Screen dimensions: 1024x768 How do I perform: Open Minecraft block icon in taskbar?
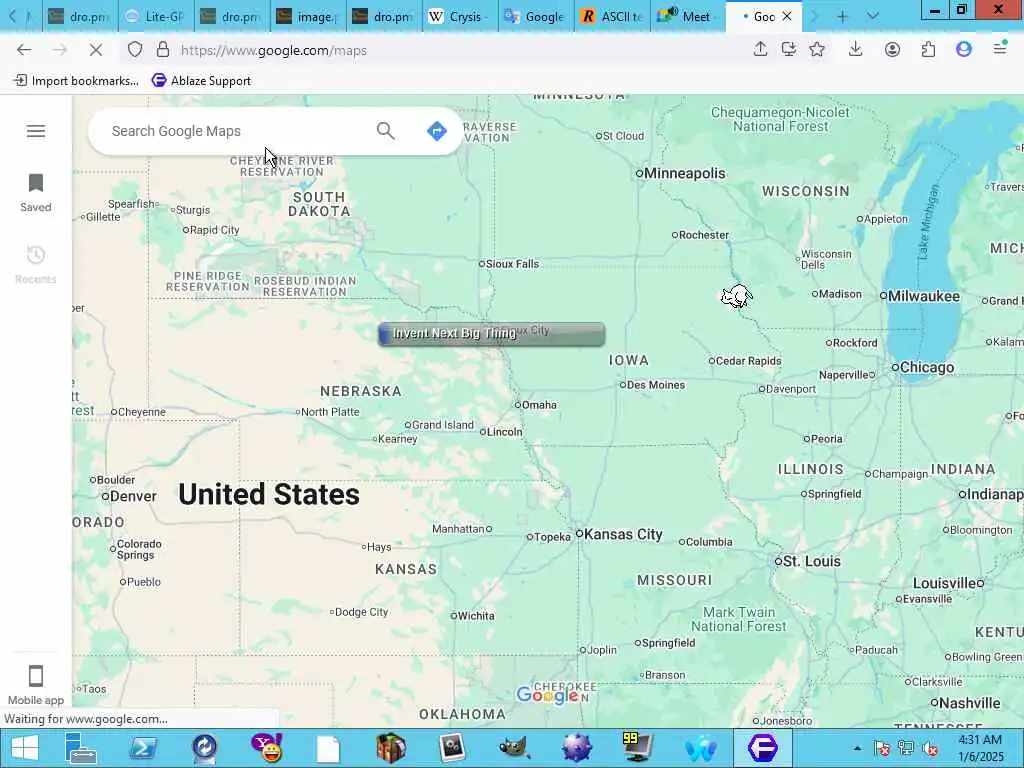pos(391,748)
